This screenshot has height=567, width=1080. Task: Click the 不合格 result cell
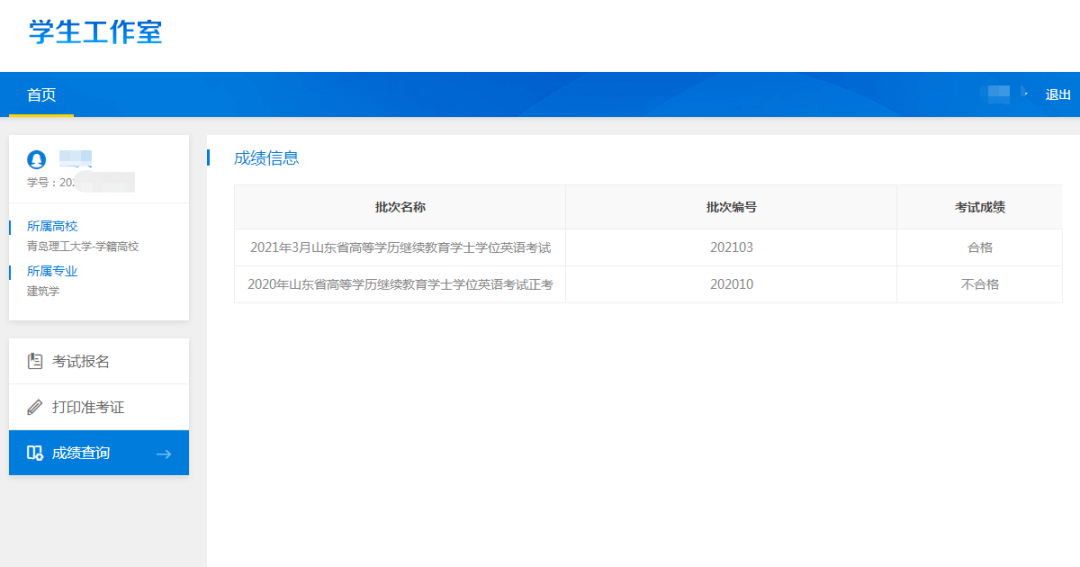point(979,285)
